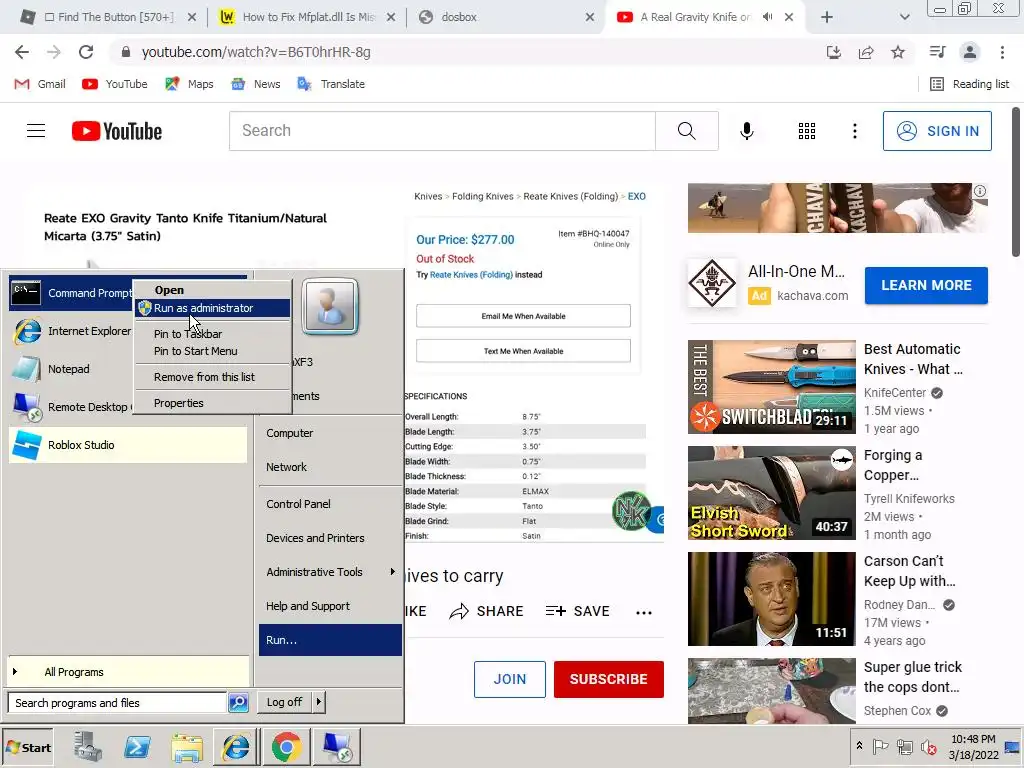
Task: Click LEARN MORE ad button
Action: pyautogui.click(x=926, y=285)
